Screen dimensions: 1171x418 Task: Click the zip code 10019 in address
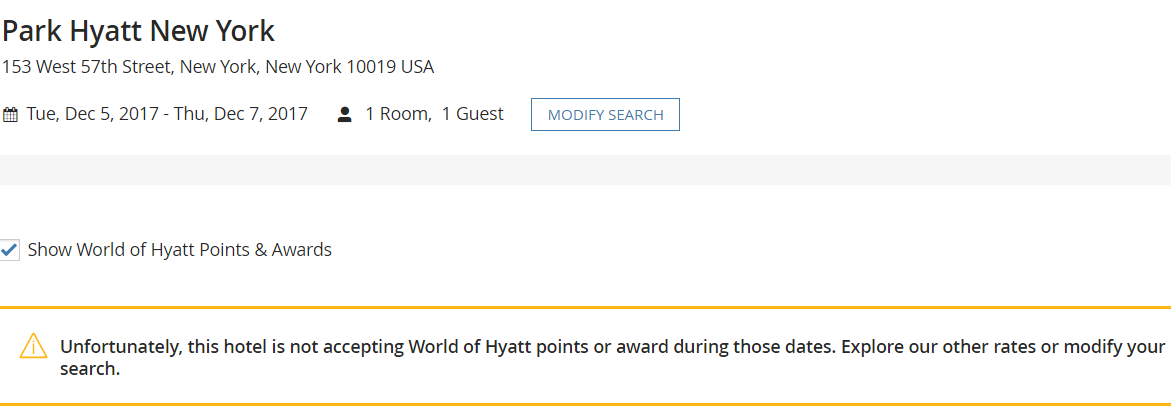tap(371, 68)
